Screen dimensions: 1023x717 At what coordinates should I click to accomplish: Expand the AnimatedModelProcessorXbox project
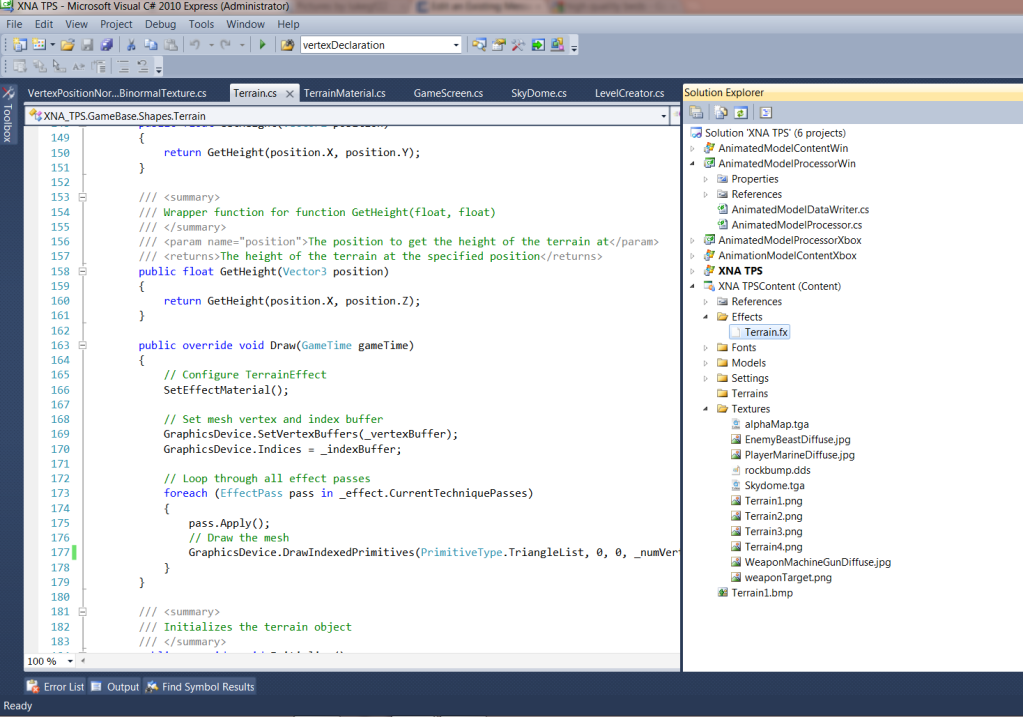(693, 240)
